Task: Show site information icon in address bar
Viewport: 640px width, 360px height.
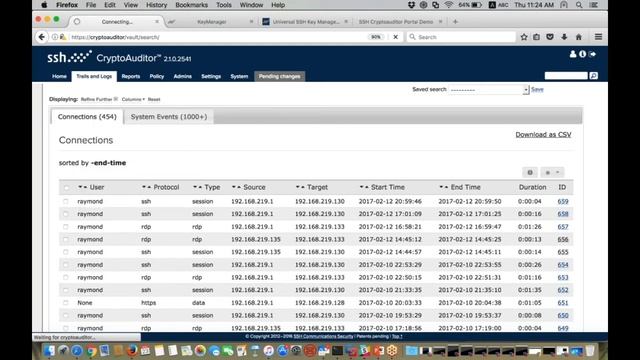Action: click(55, 37)
